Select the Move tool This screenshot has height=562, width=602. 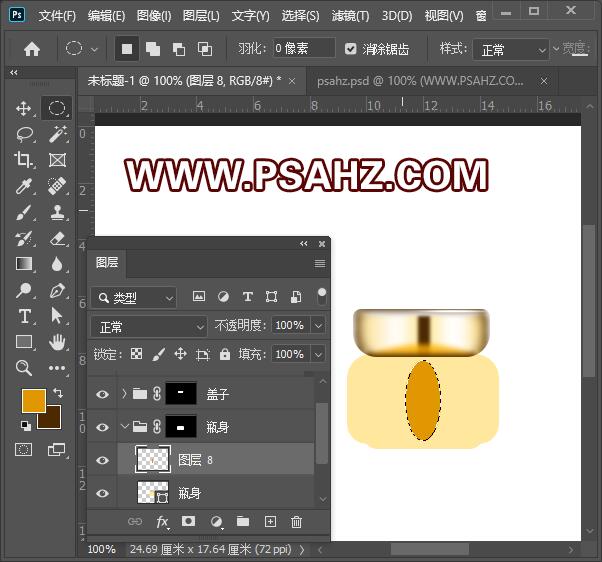pyautogui.click(x=23, y=109)
